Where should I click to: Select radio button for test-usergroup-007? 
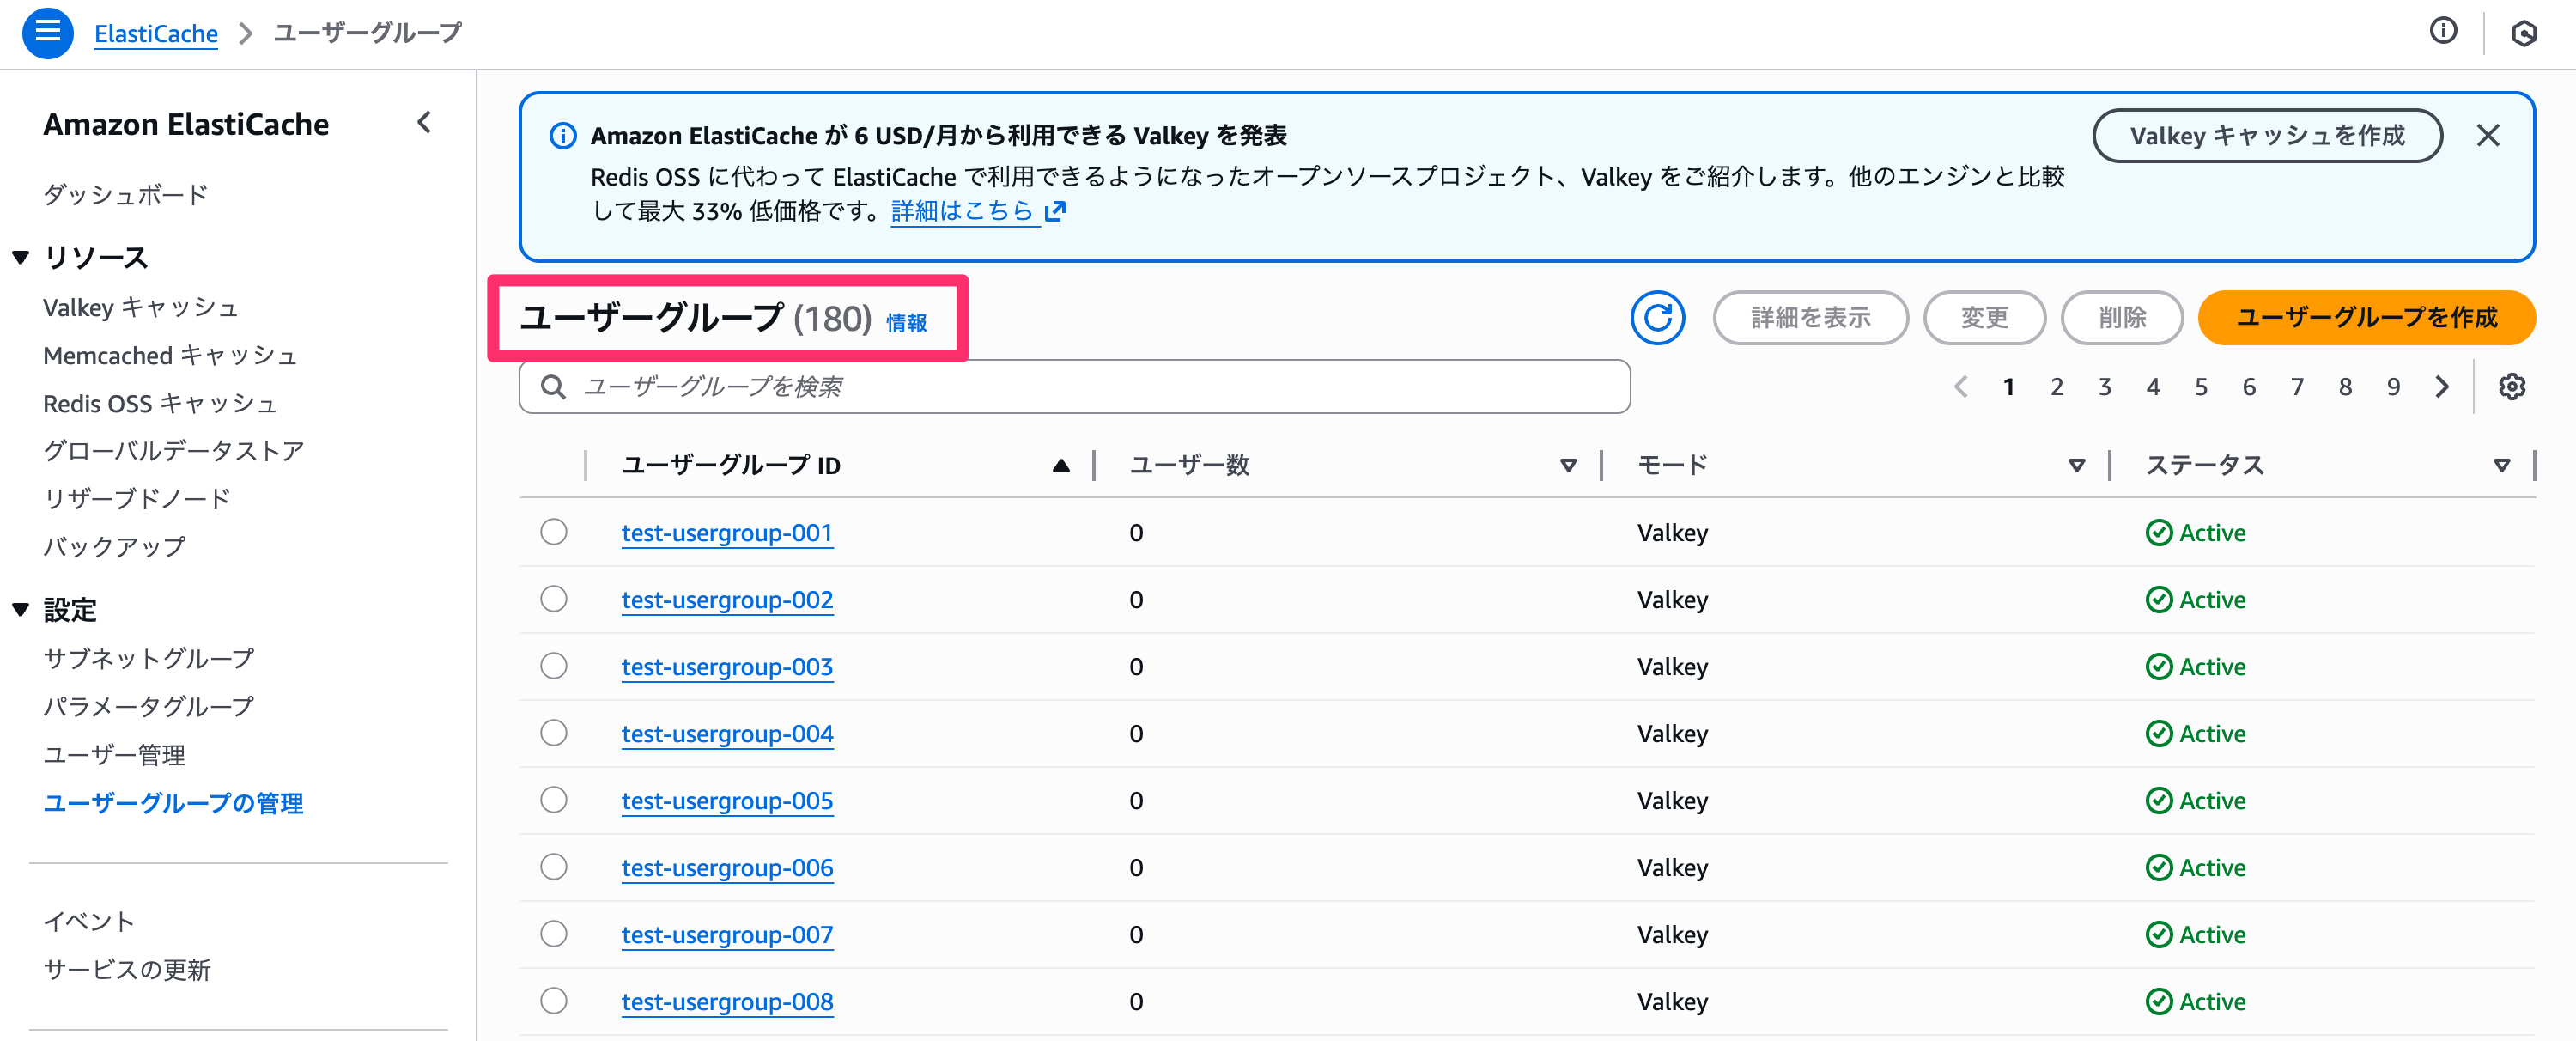(554, 934)
